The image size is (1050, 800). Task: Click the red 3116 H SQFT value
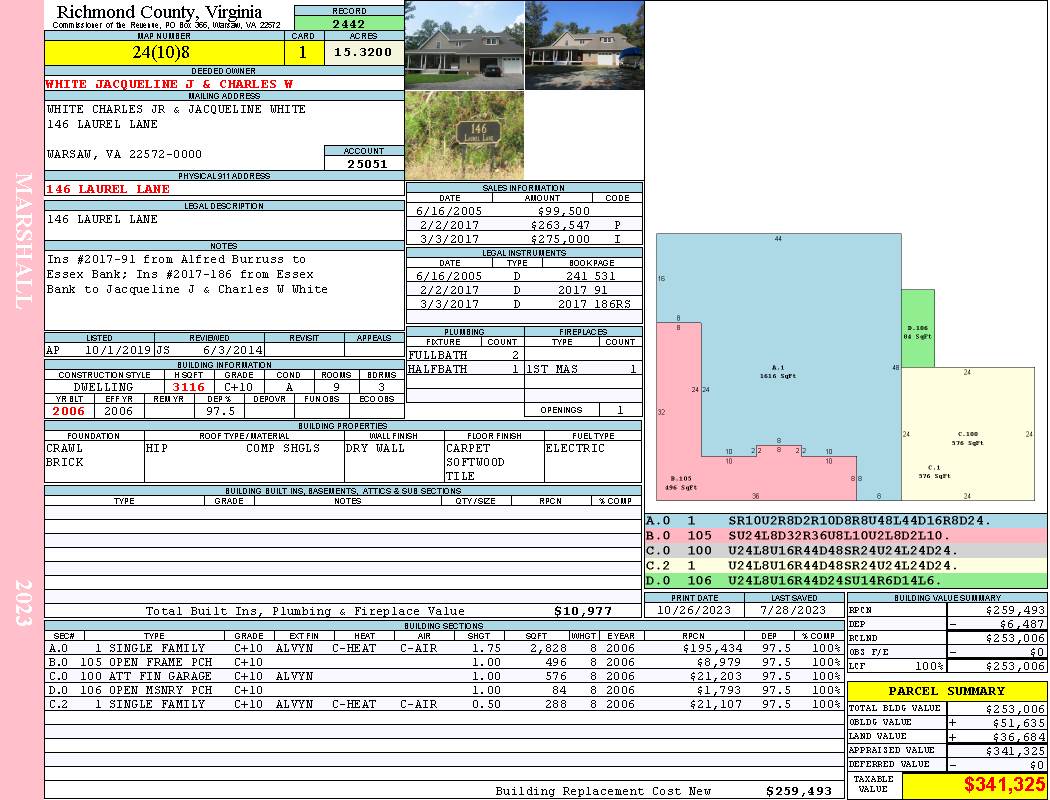[189, 387]
